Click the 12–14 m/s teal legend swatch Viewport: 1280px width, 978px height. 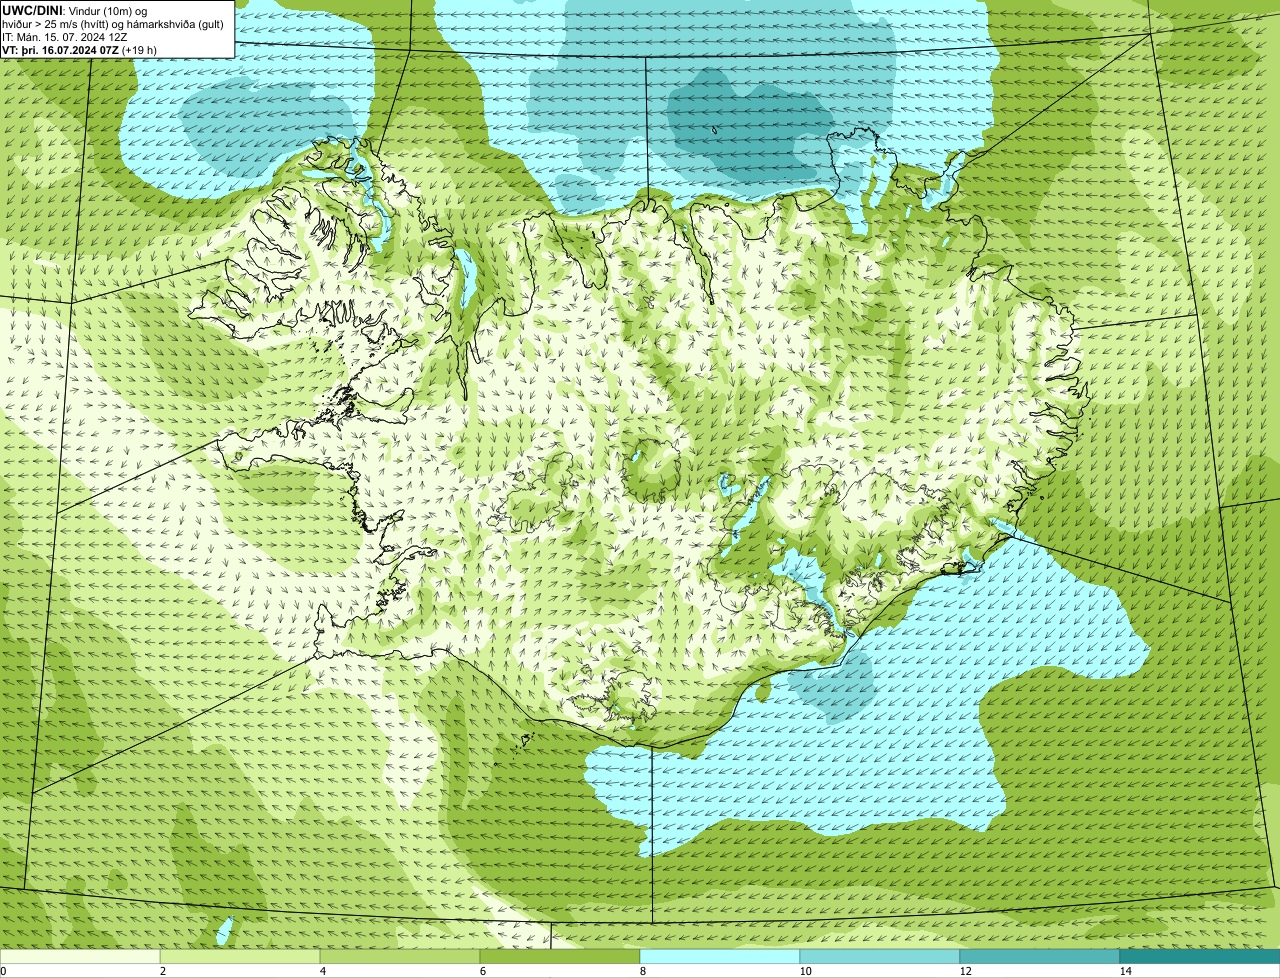tap(1040, 956)
